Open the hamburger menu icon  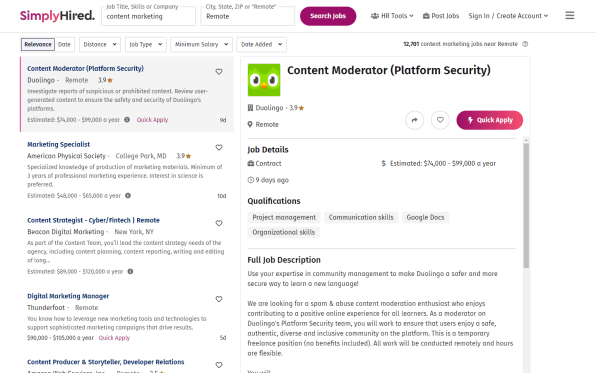(569, 16)
